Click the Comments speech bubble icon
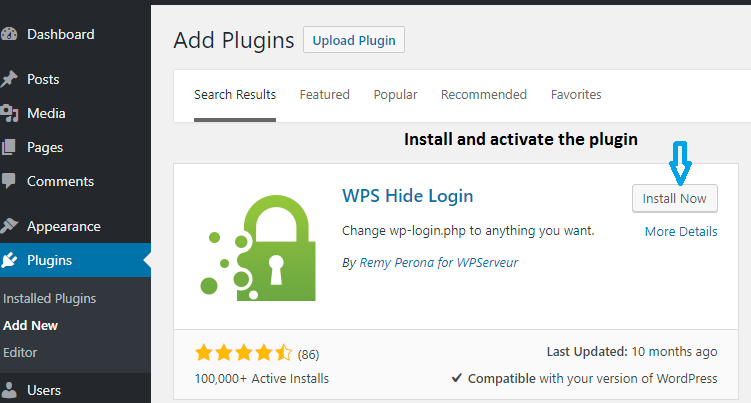 tap(9, 182)
